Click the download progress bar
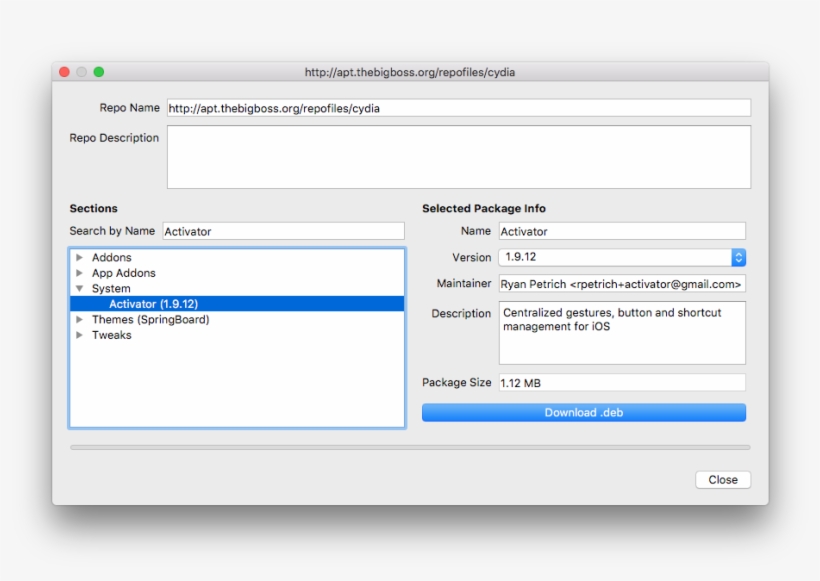The image size is (820, 581). tap(410, 448)
